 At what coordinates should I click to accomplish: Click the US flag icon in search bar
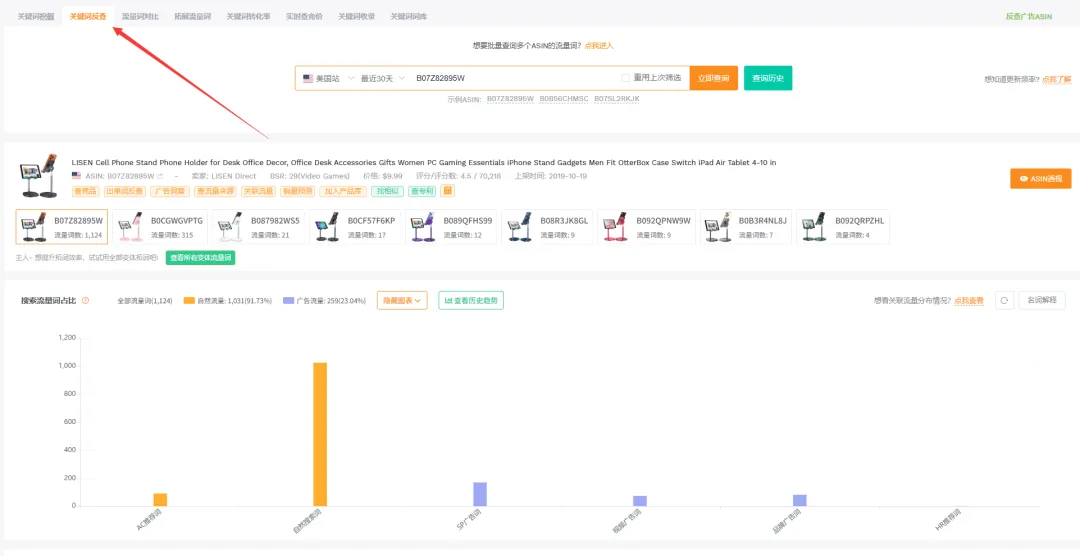point(308,79)
